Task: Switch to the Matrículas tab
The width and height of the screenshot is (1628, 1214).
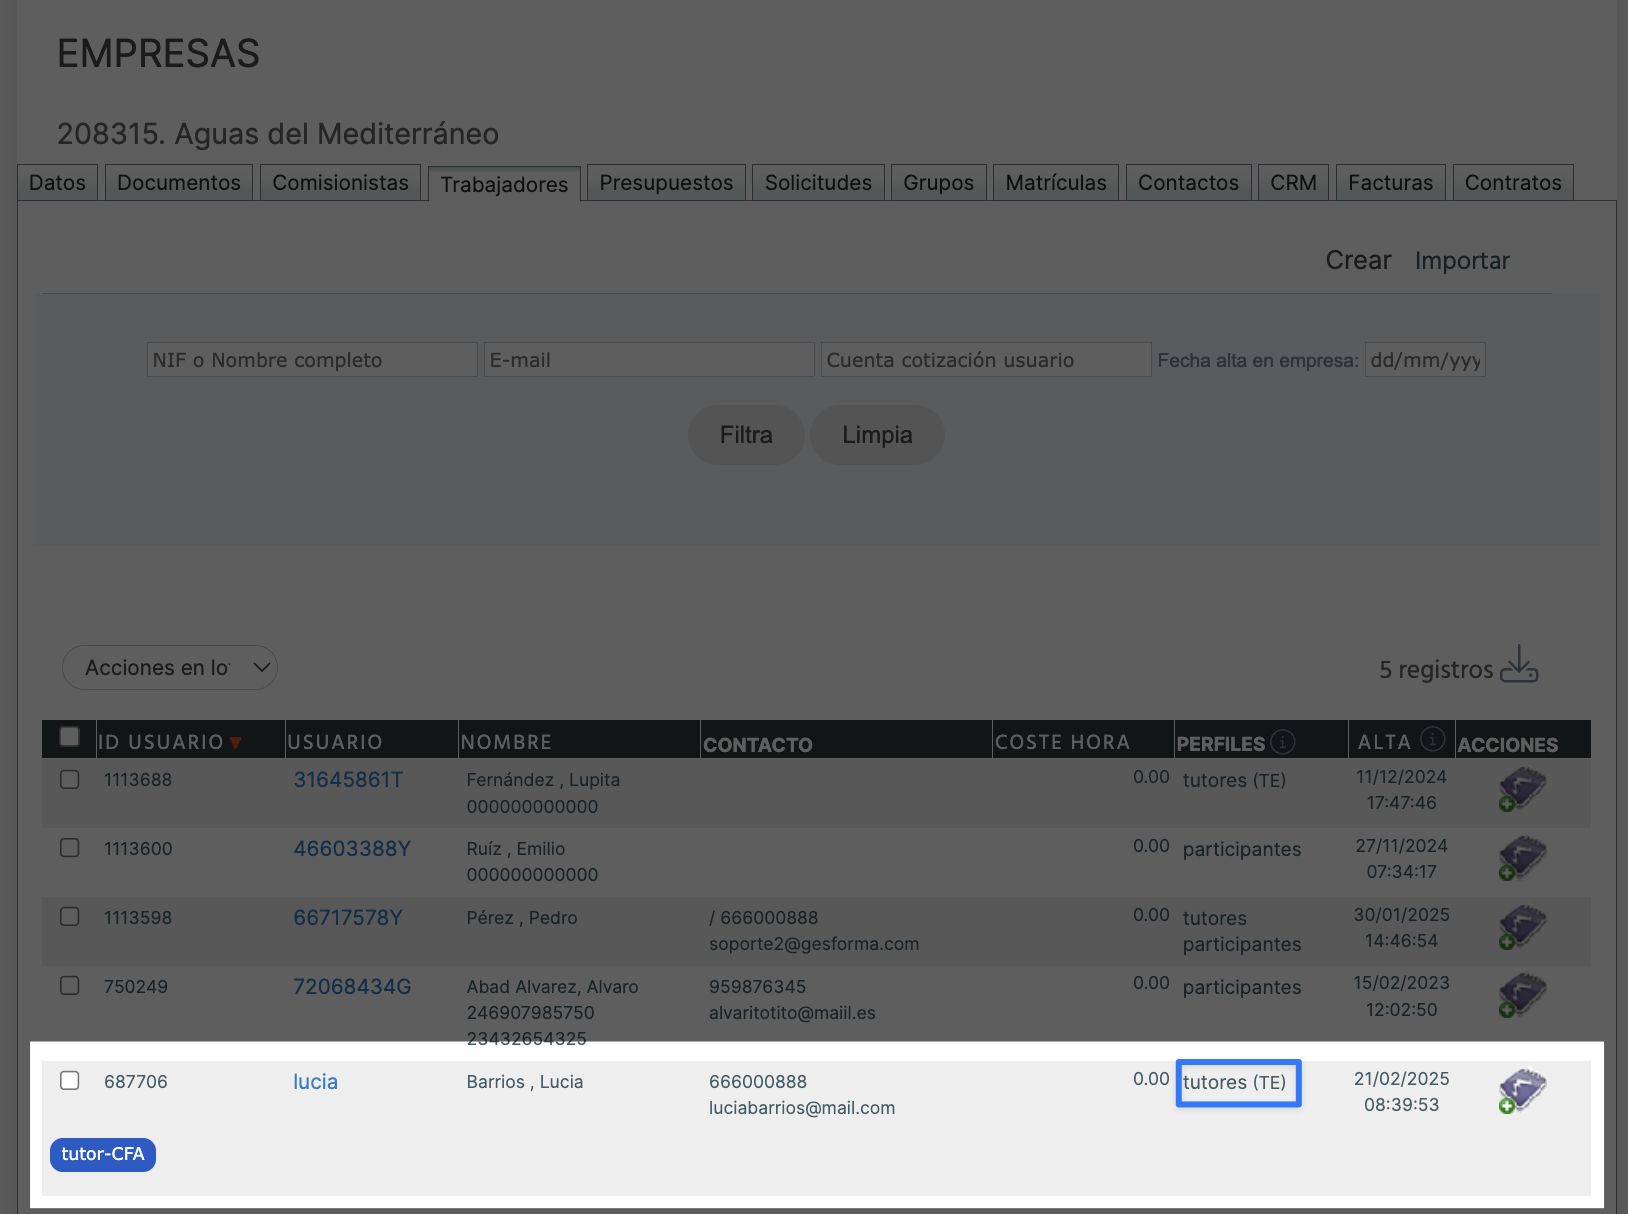Action: [x=1056, y=183]
